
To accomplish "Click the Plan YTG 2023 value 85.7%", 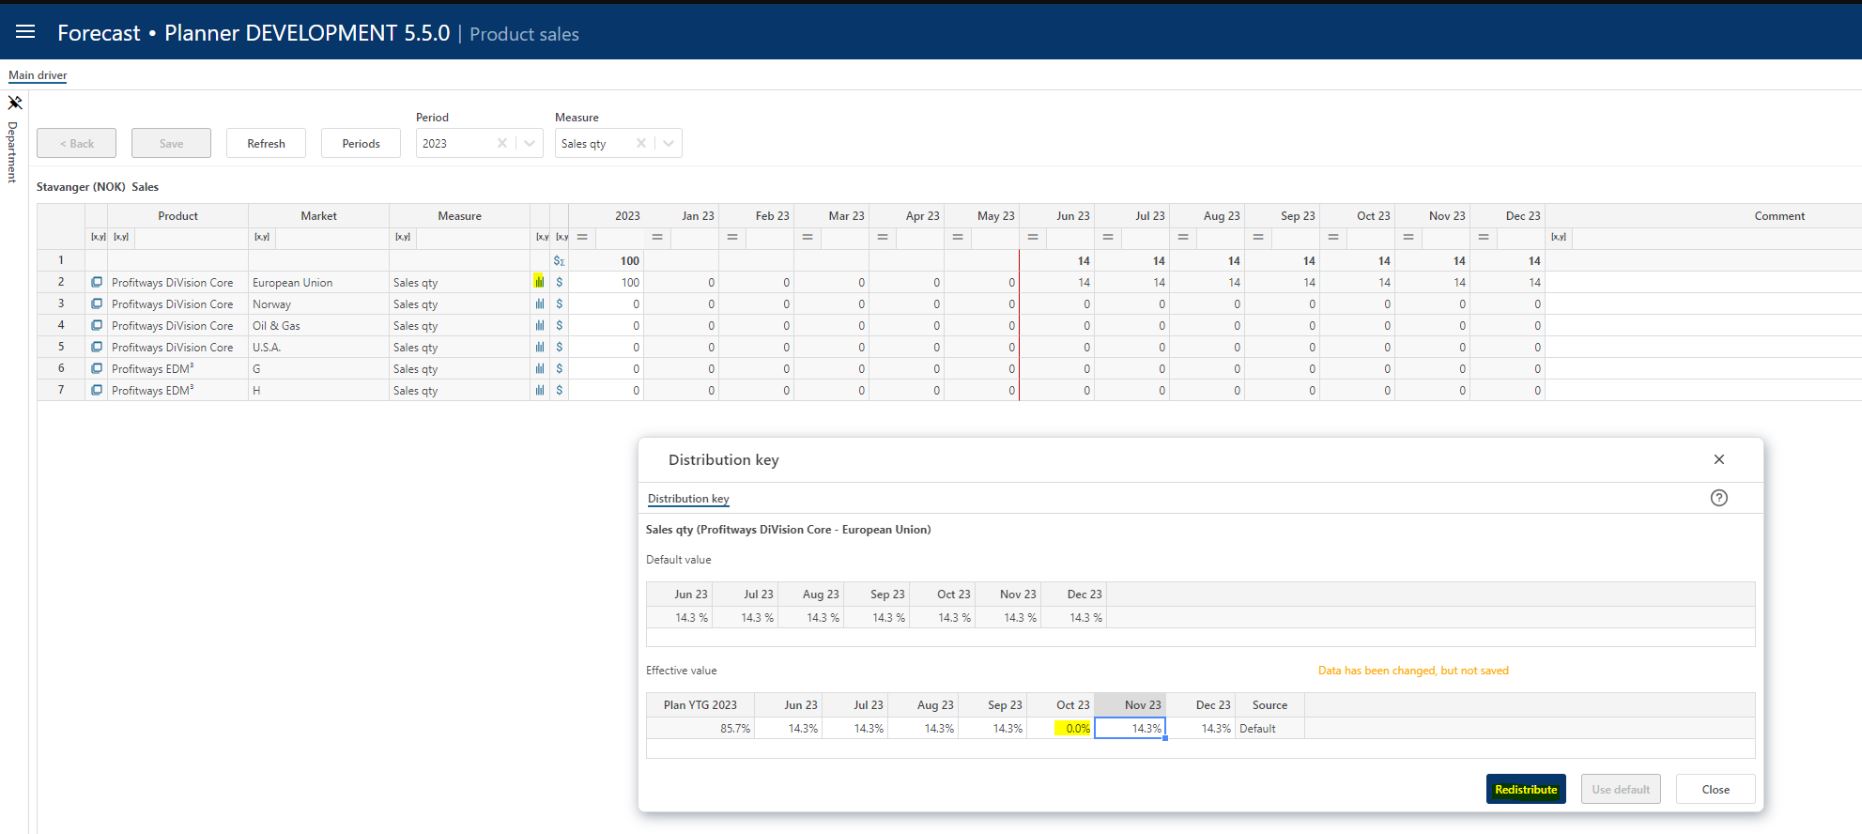I will click(x=700, y=728).
